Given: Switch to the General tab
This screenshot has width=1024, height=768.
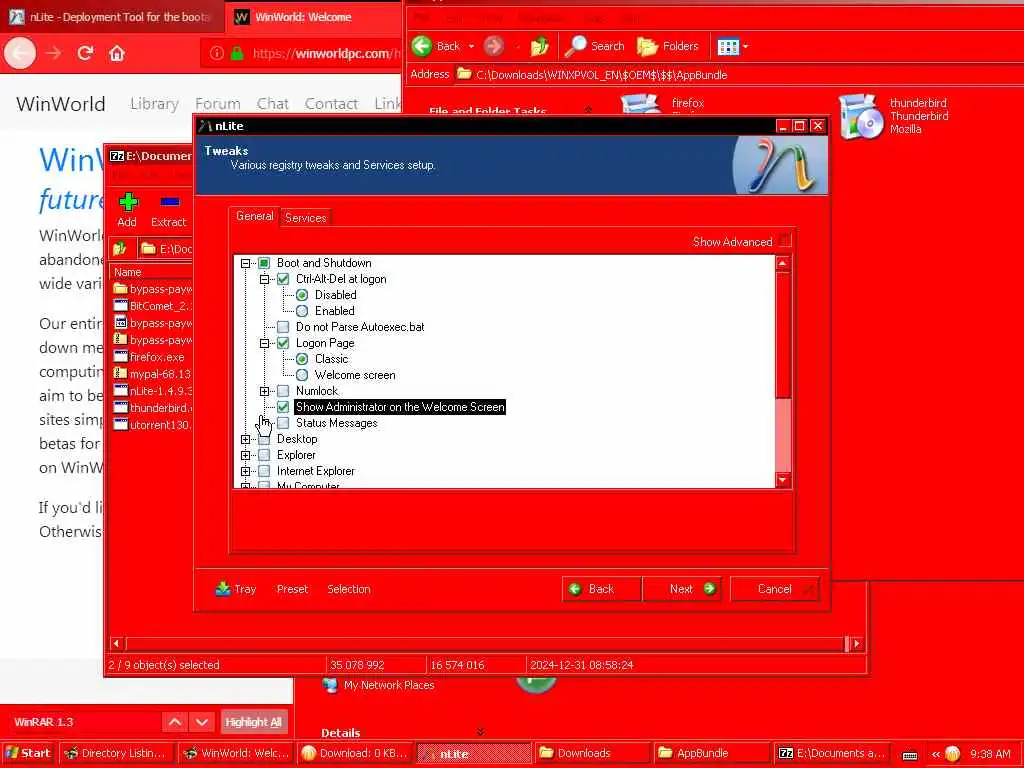Looking at the screenshot, I should click(255, 216).
